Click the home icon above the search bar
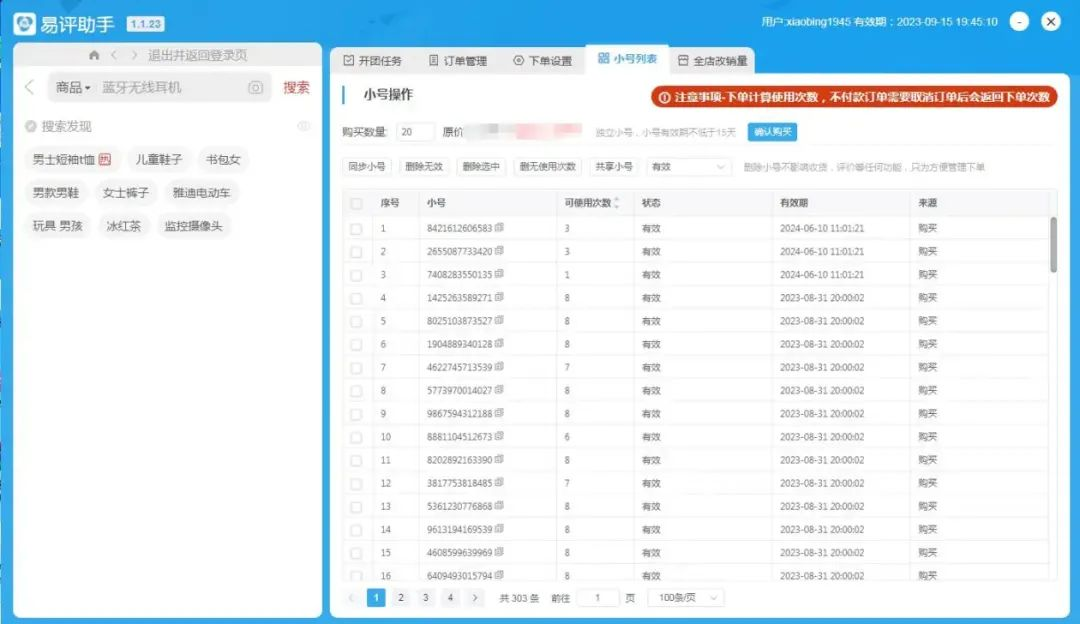The image size is (1080, 624). pyautogui.click(x=94, y=54)
